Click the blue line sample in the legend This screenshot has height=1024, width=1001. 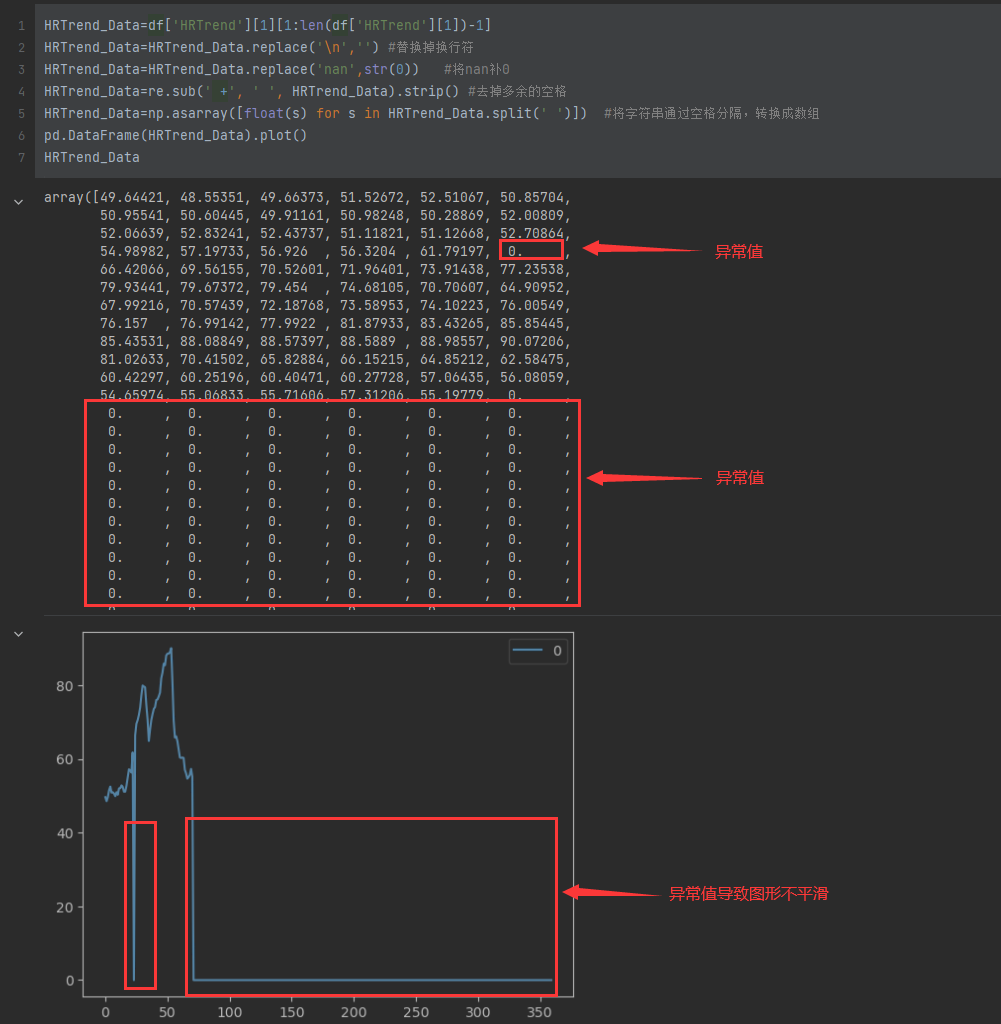527,651
